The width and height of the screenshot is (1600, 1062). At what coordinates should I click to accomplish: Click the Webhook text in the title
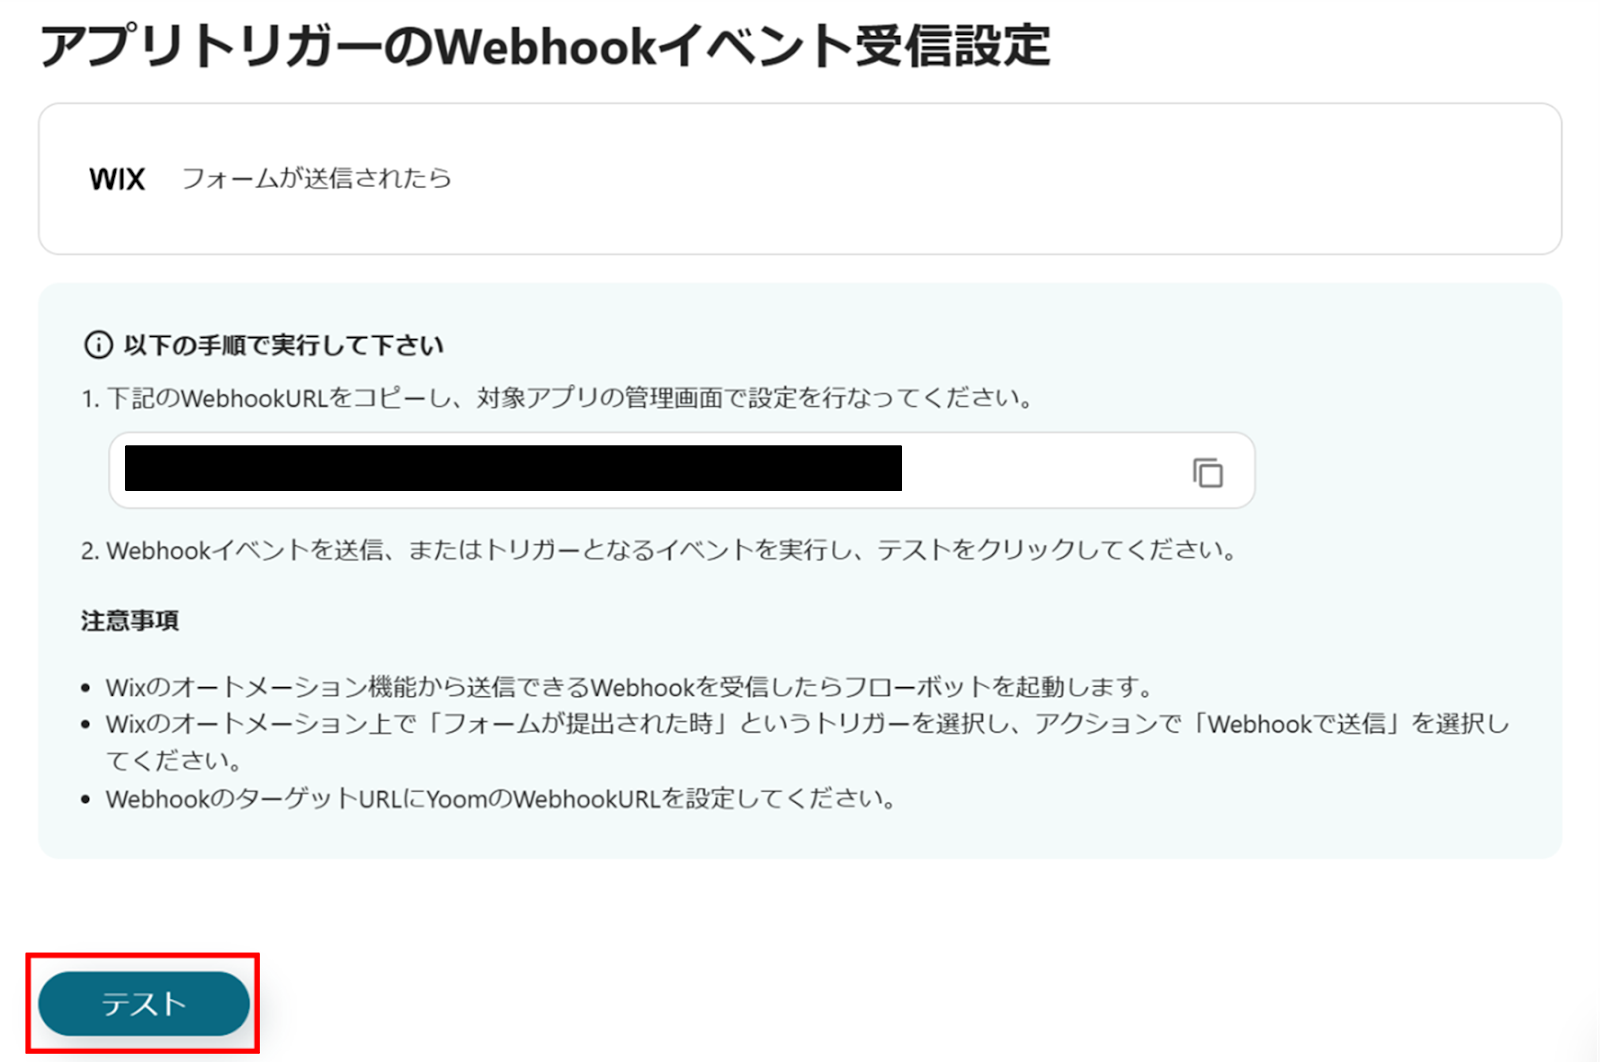546,46
